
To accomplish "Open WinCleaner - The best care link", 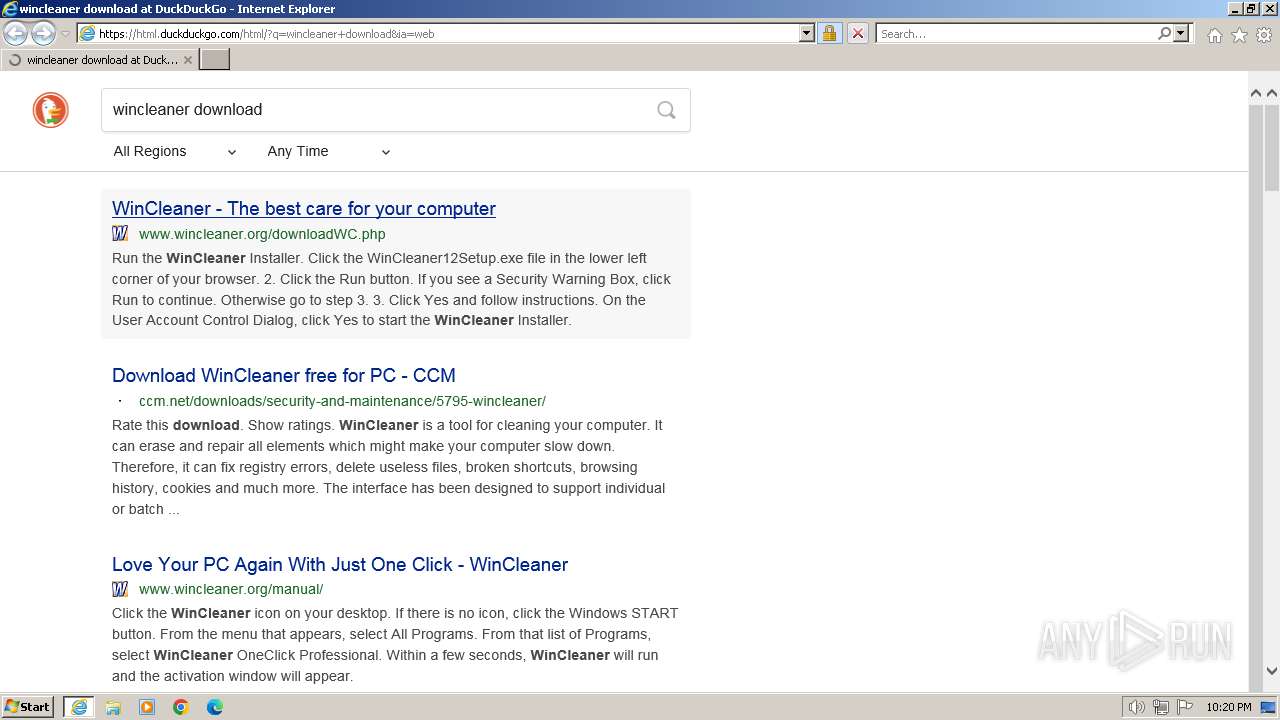I will click(x=304, y=208).
